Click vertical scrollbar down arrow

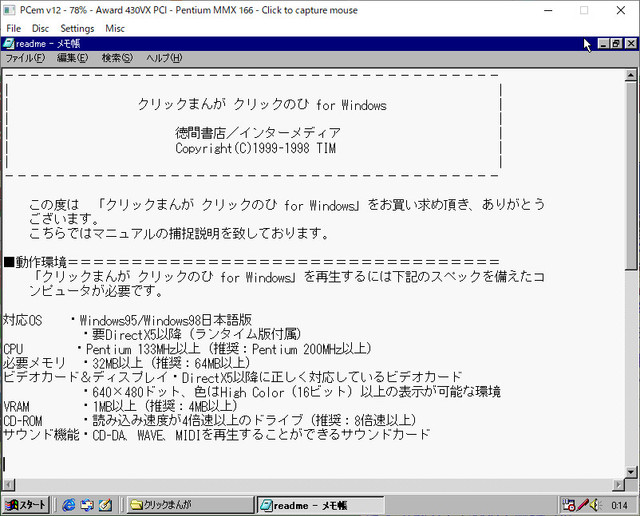pyautogui.click(x=631, y=472)
